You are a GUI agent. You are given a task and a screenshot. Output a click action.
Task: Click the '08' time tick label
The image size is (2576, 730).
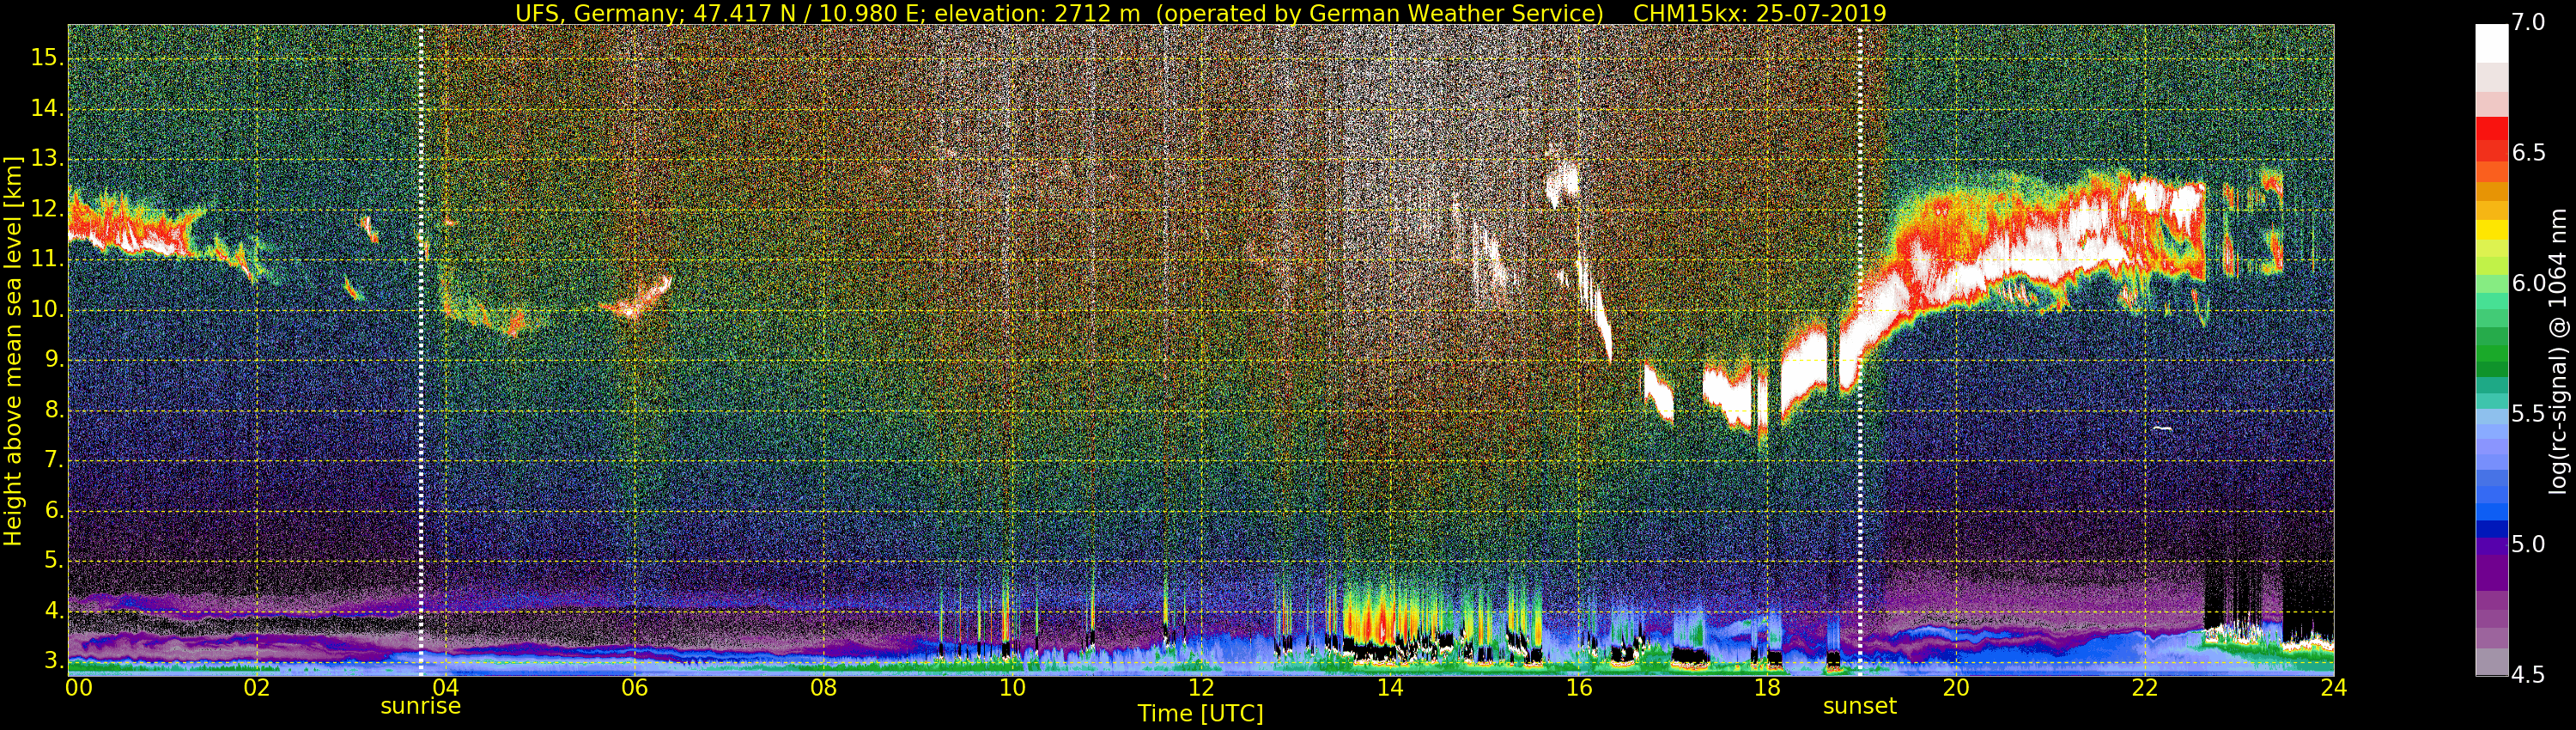pyautogui.click(x=823, y=688)
